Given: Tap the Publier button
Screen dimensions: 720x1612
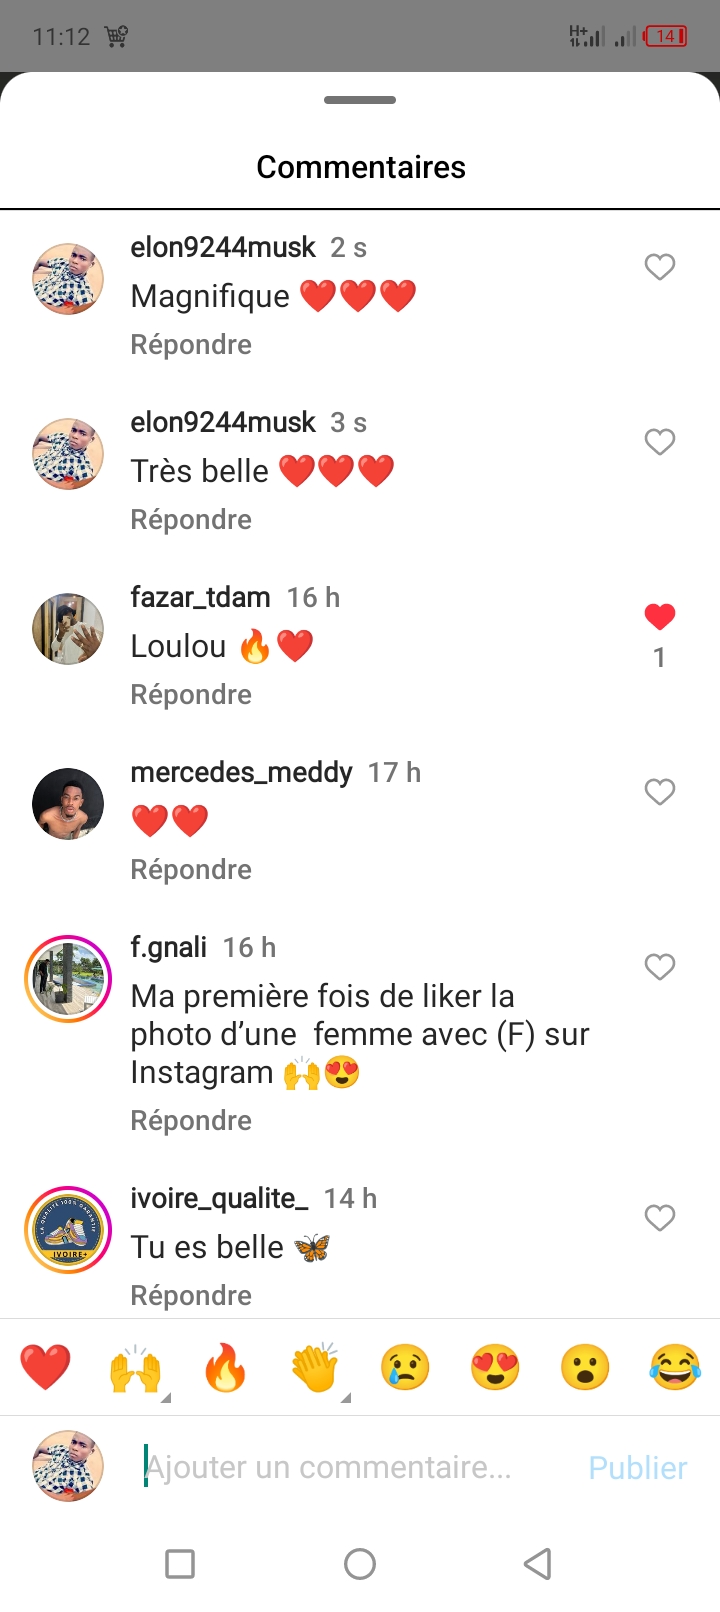Looking at the screenshot, I should click(637, 1467).
